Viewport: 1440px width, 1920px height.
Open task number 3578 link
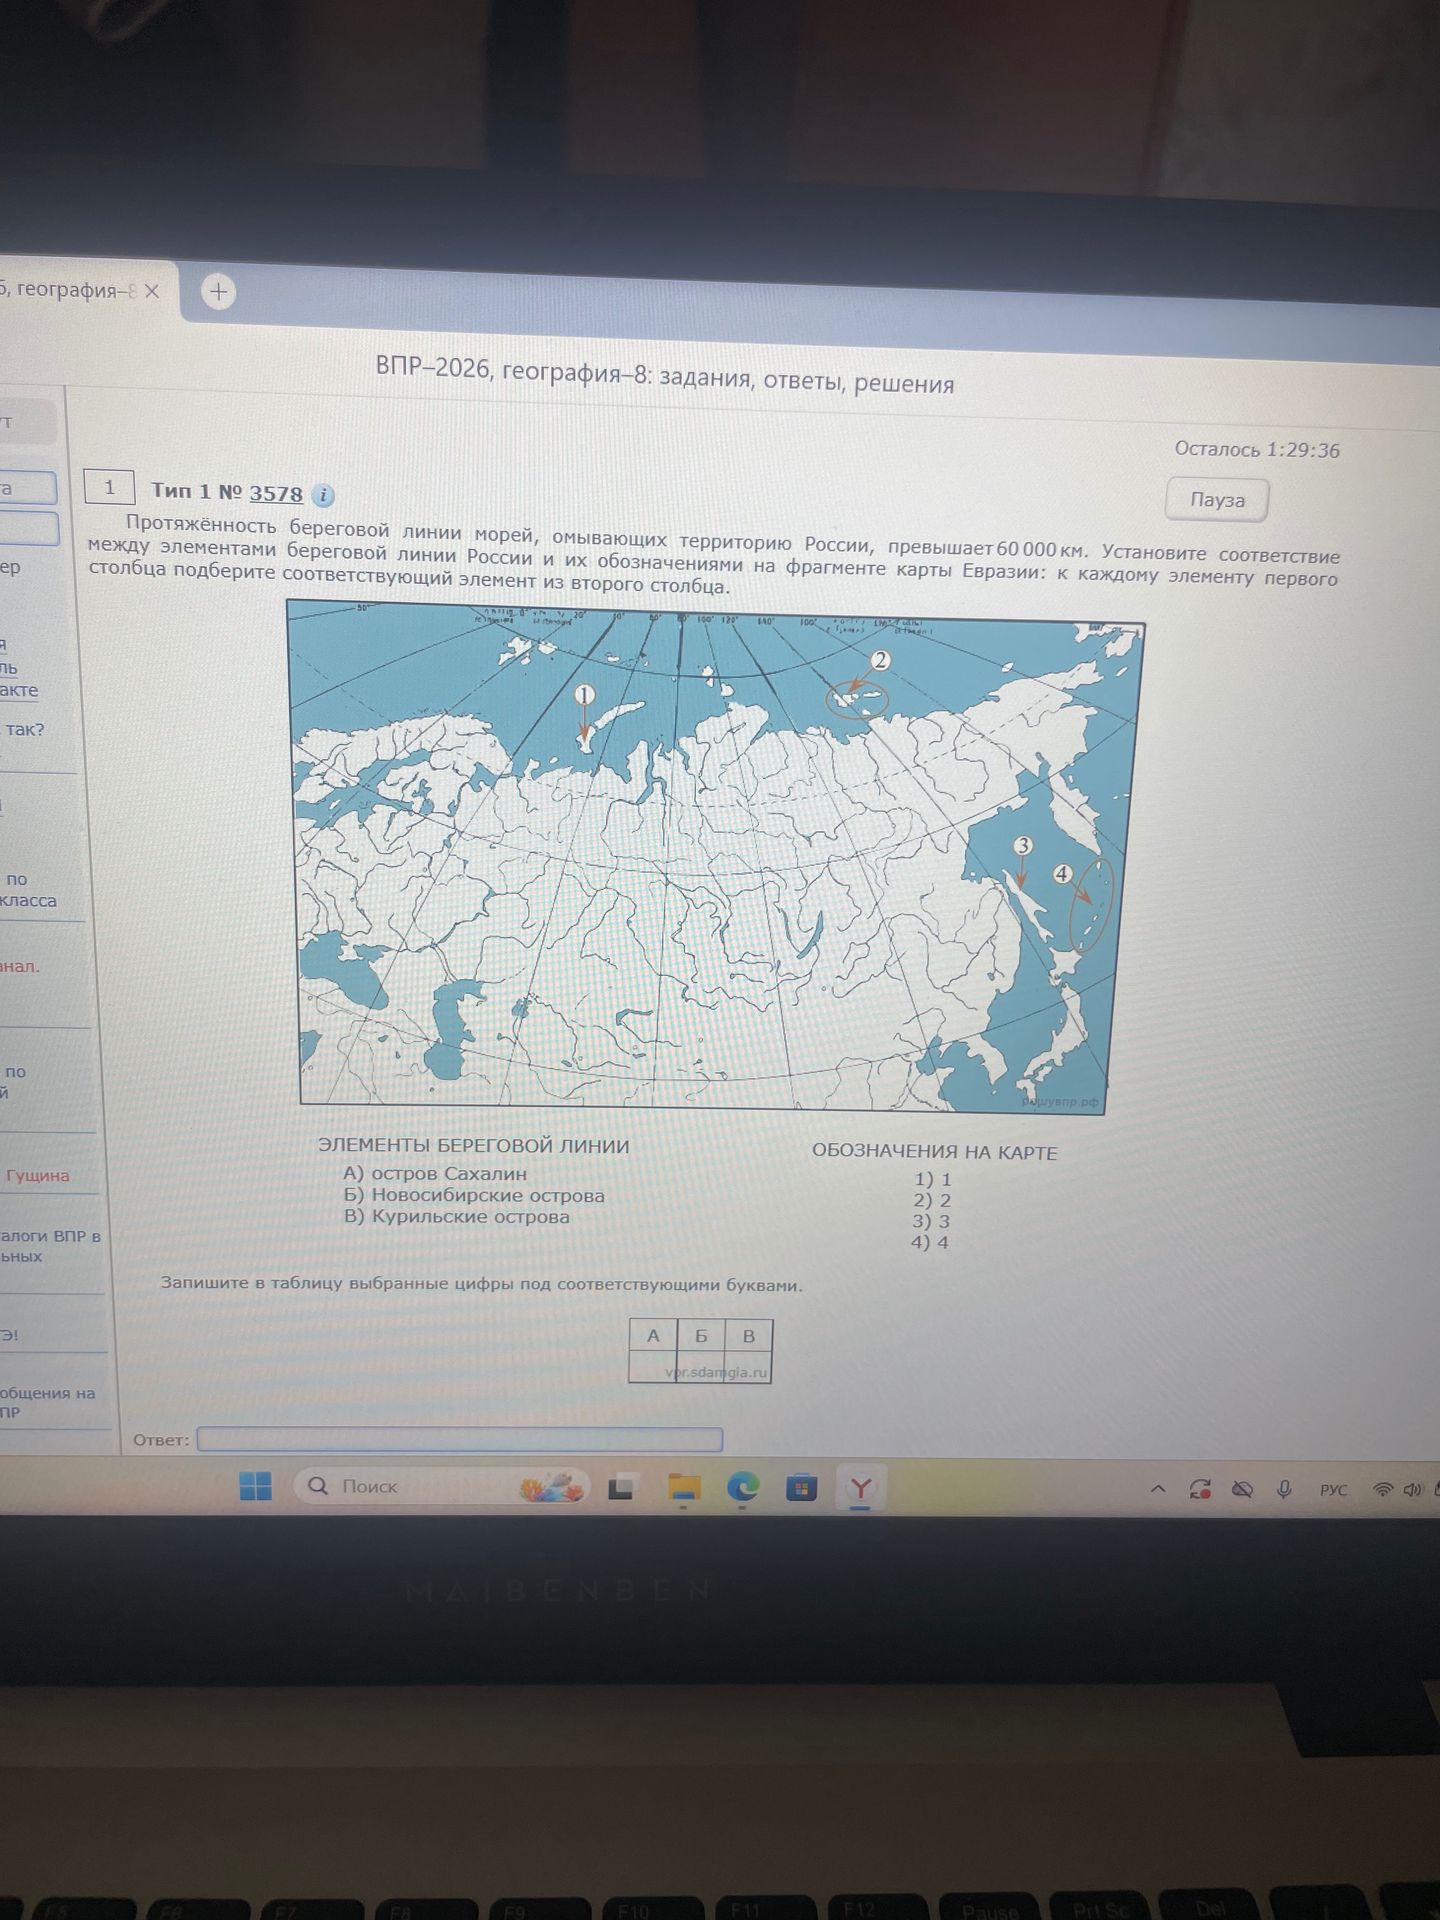[276, 493]
